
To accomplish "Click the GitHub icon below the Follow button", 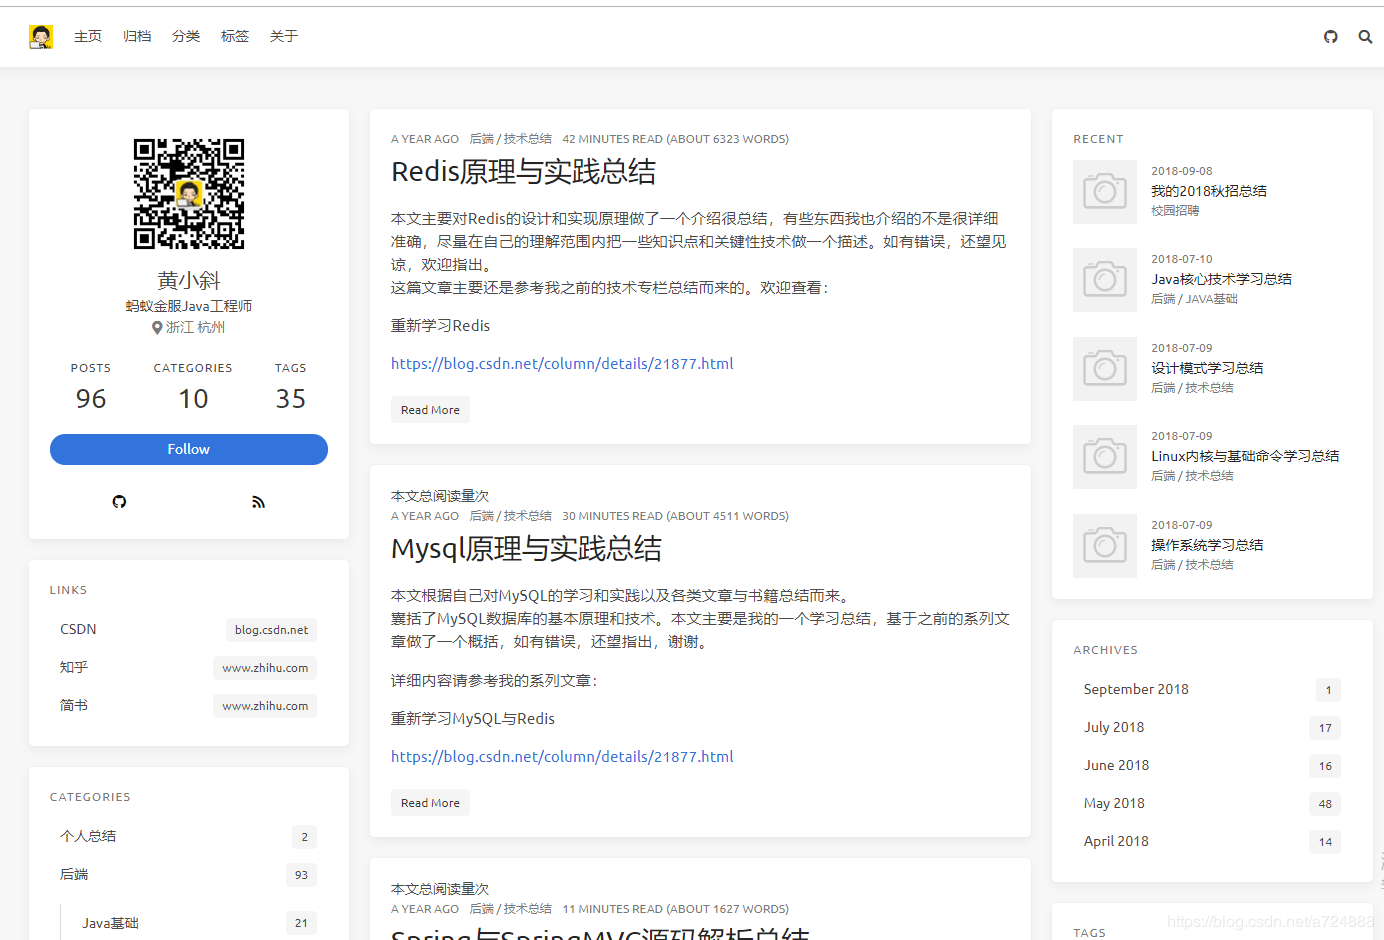I will pyautogui.click(x=119, y=501).
